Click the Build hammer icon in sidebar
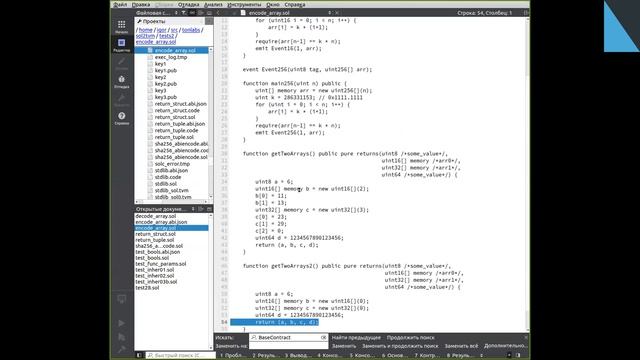The width and height of the screenshot is (640, 360). click(x=121, y=349)
